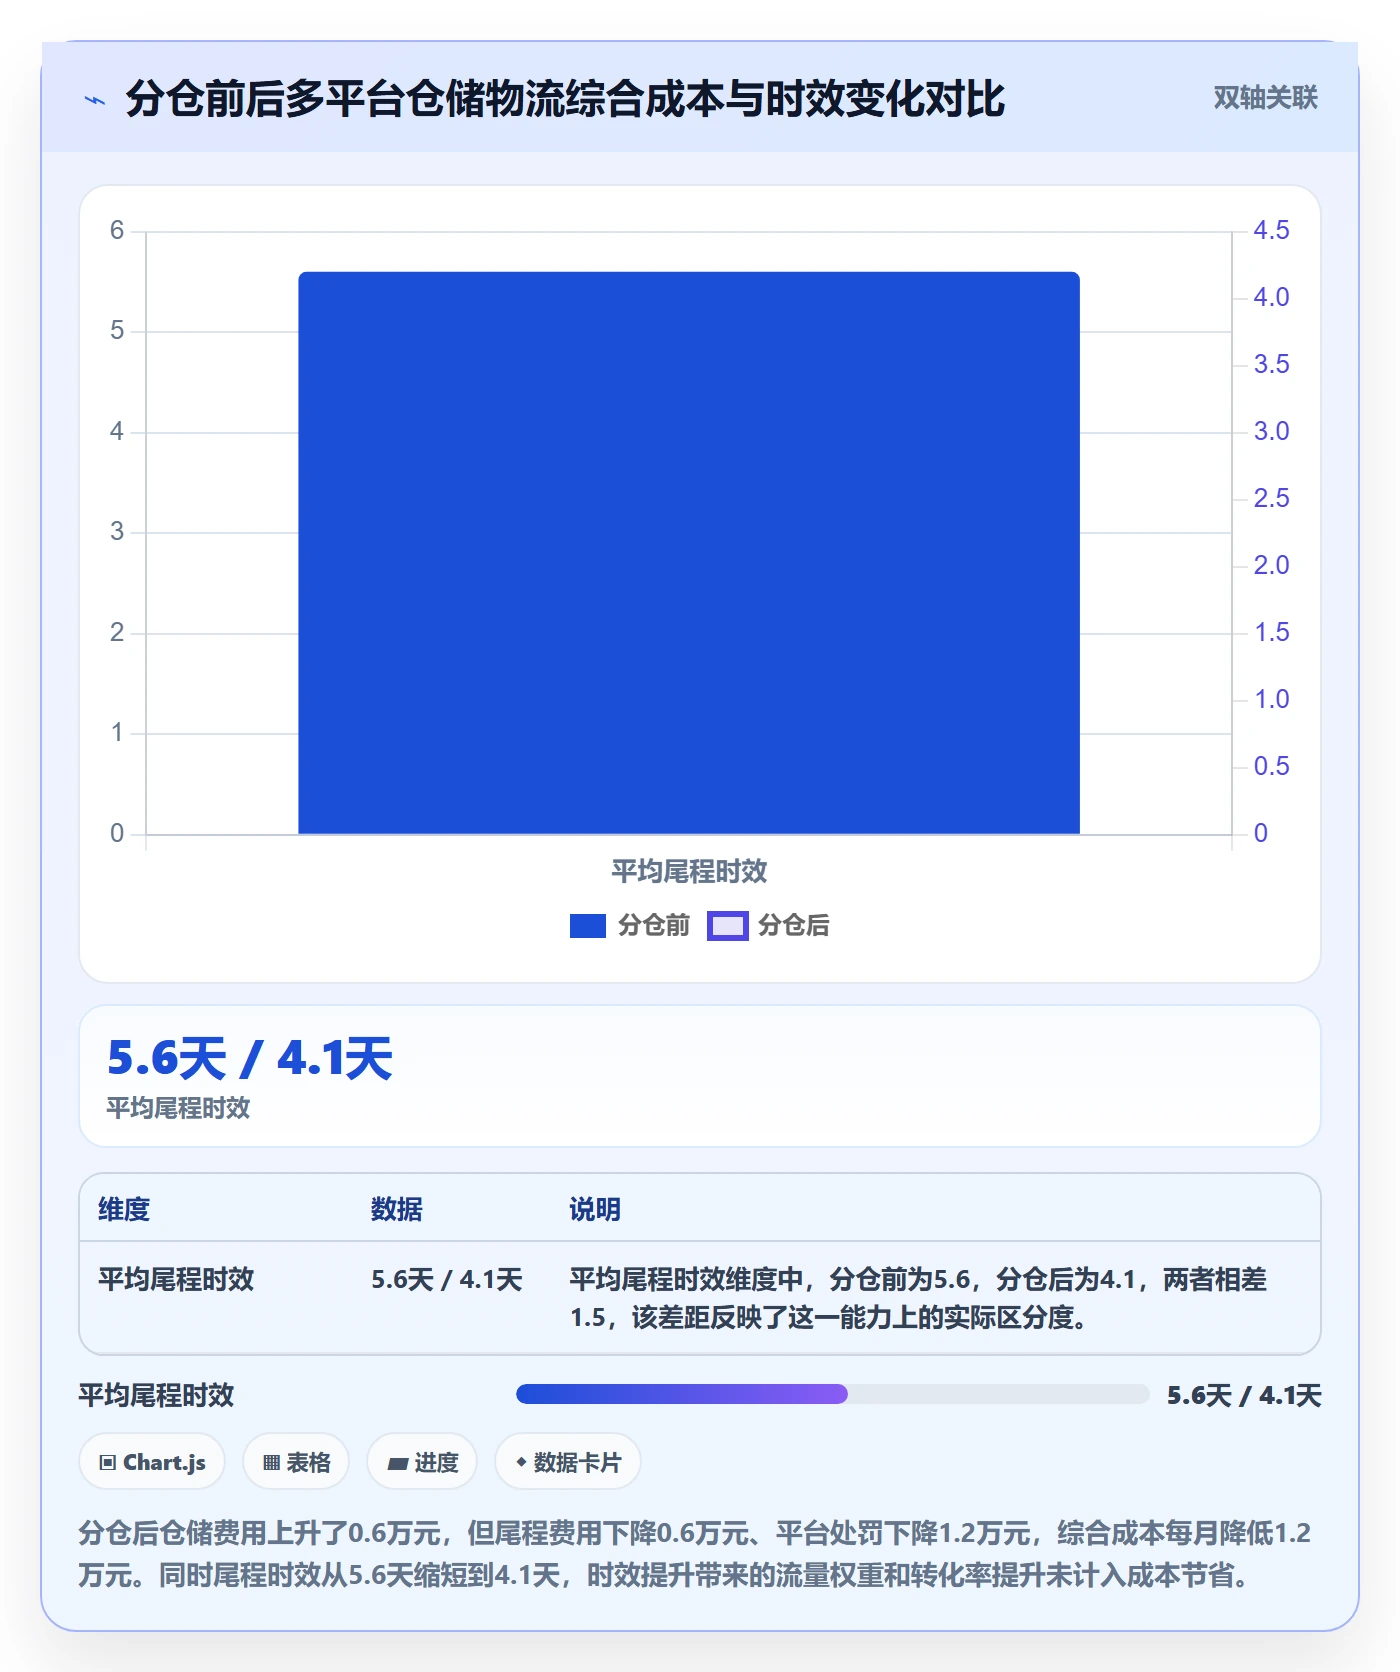The height and width of the screenshot is (1672, 1400).
Task: Select the 表格 tag chip
Action: click(296, 1462)
